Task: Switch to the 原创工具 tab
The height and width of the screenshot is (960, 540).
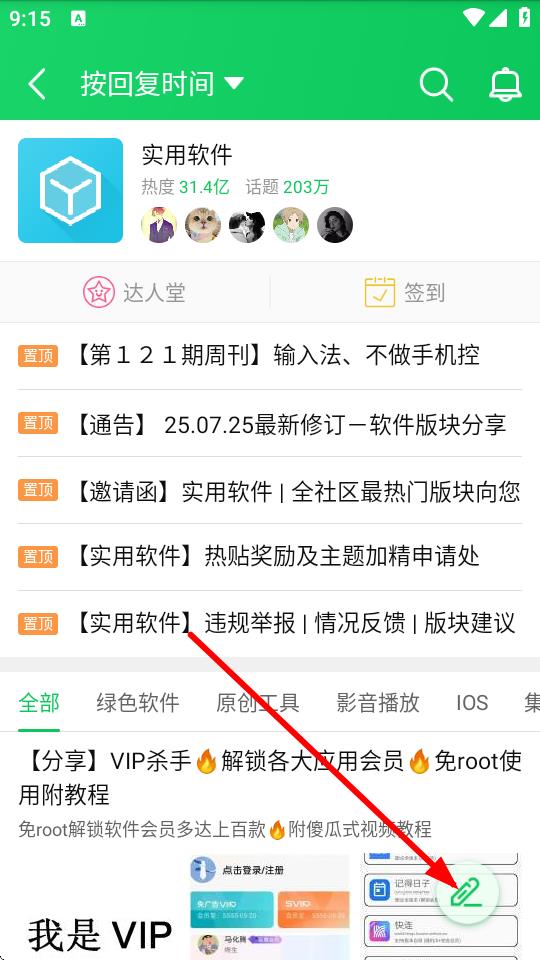Action: tap(258, 702)
